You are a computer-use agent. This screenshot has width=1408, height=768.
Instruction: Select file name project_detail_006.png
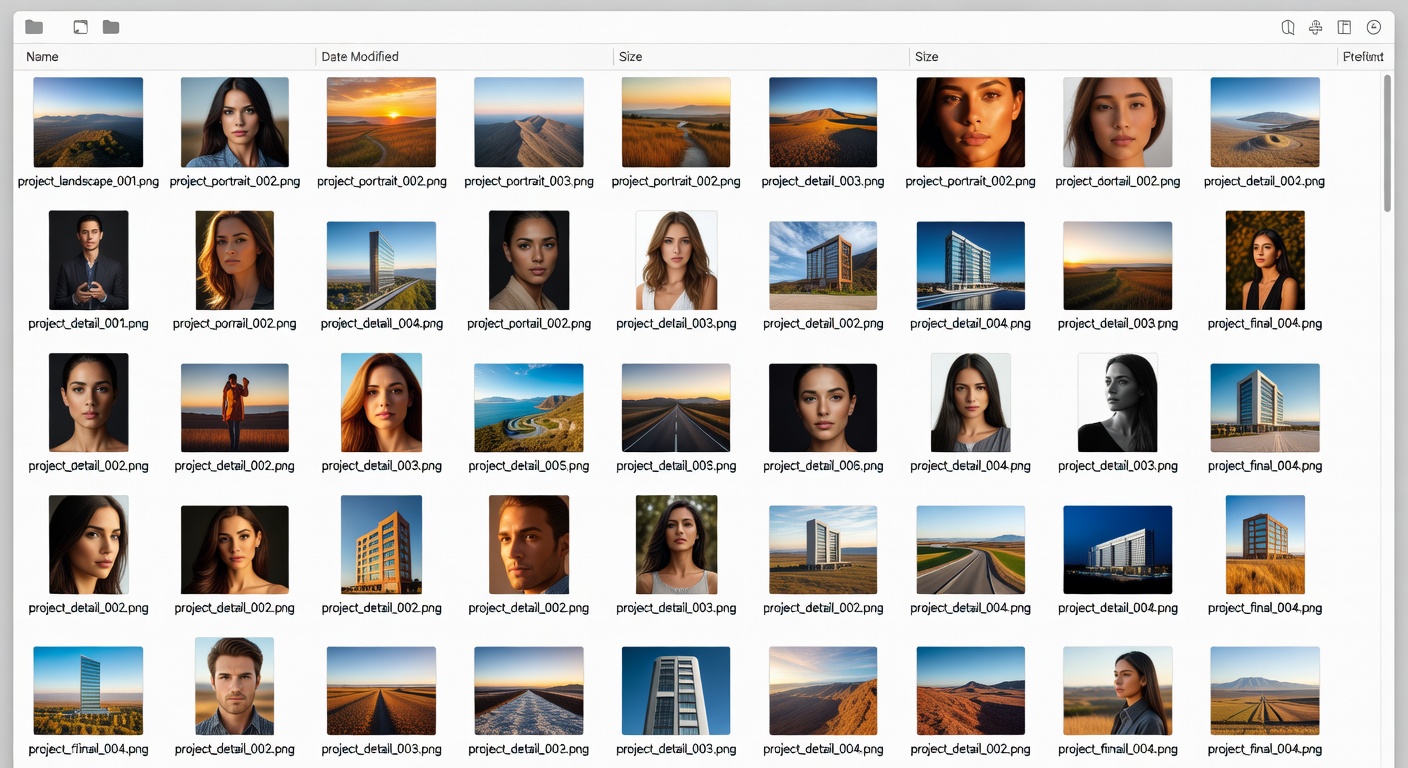[x=823, y=466]
